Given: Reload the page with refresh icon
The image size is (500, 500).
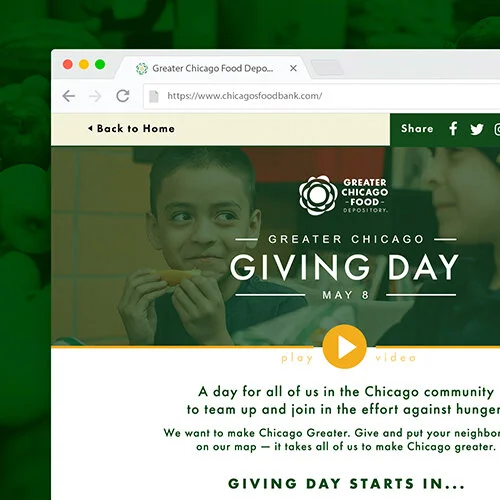Looking at the screenshot, I should [x=123, y=96].
